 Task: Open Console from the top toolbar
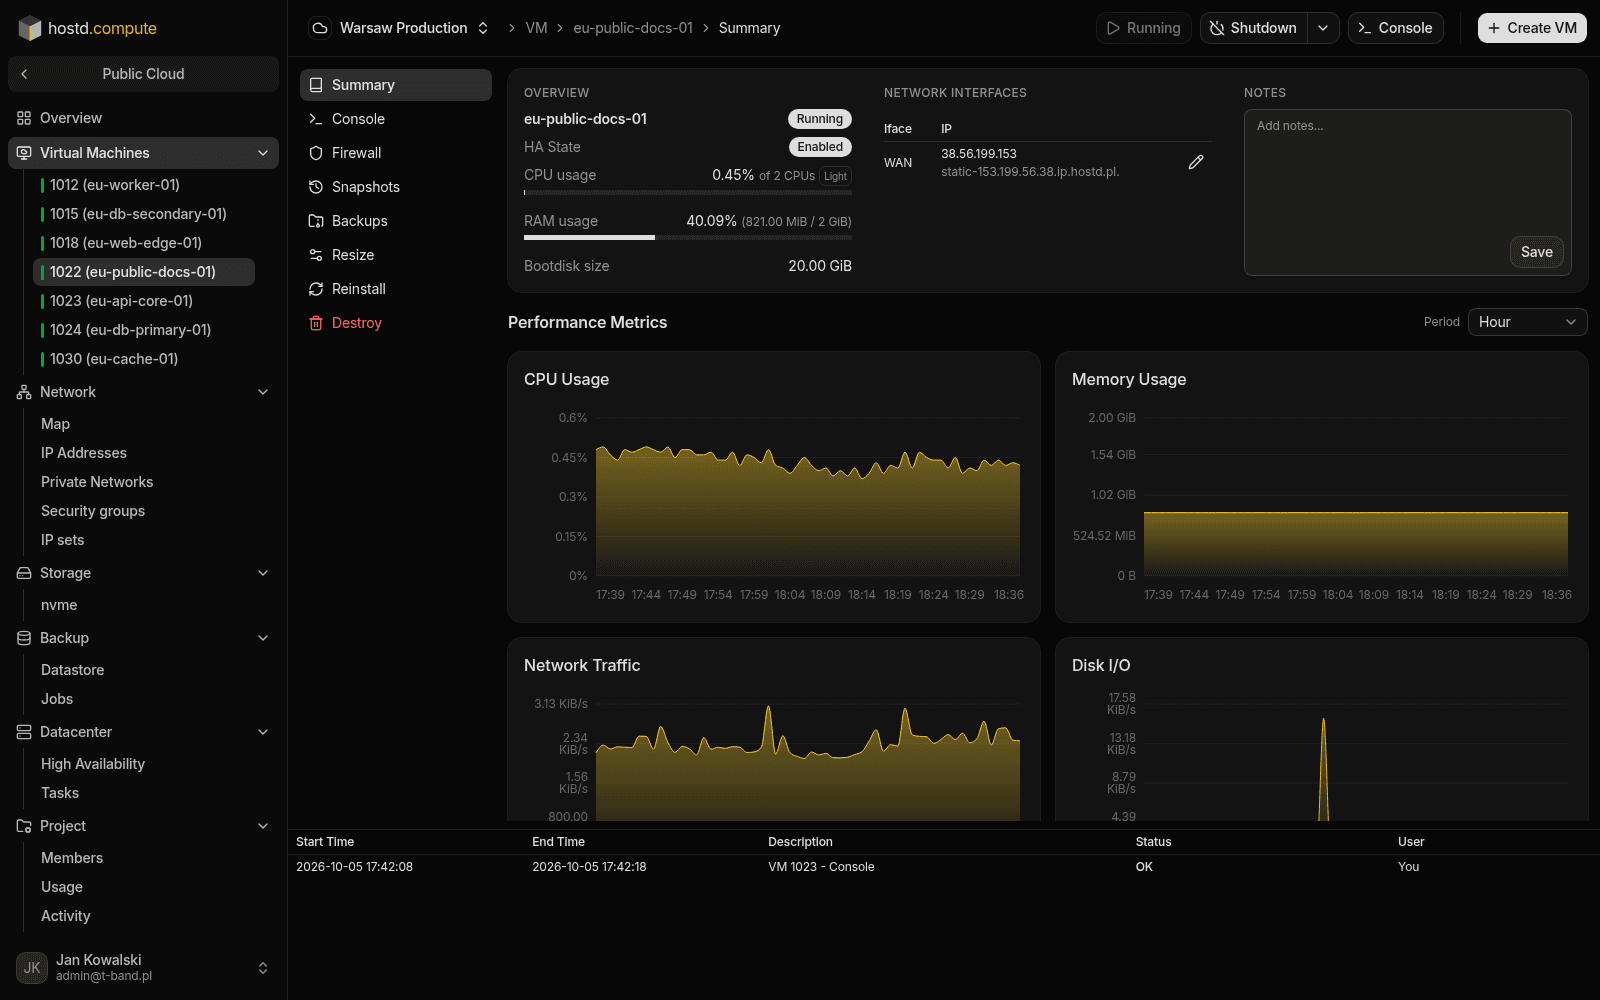coord(1396,28)
